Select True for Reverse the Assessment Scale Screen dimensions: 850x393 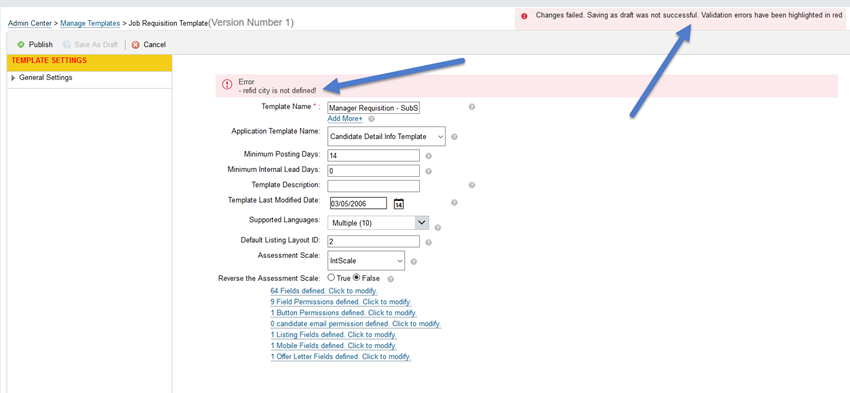[x=331, y=278]
